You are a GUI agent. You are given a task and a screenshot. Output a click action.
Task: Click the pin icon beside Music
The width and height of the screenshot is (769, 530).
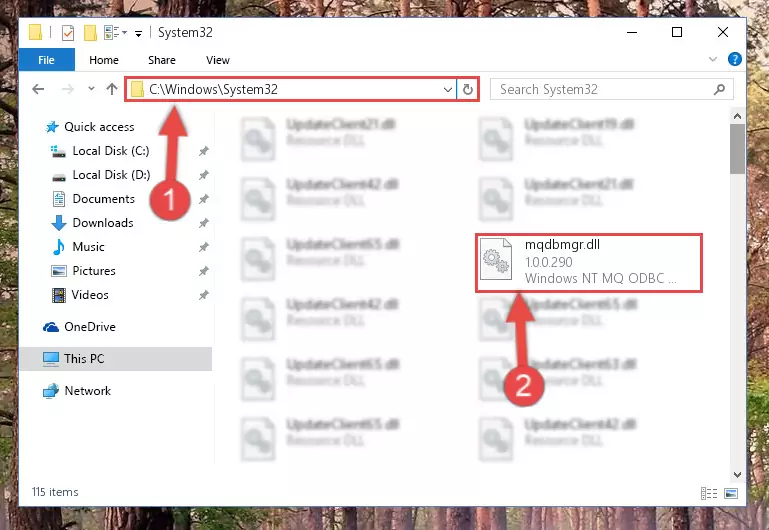(204, 247)
